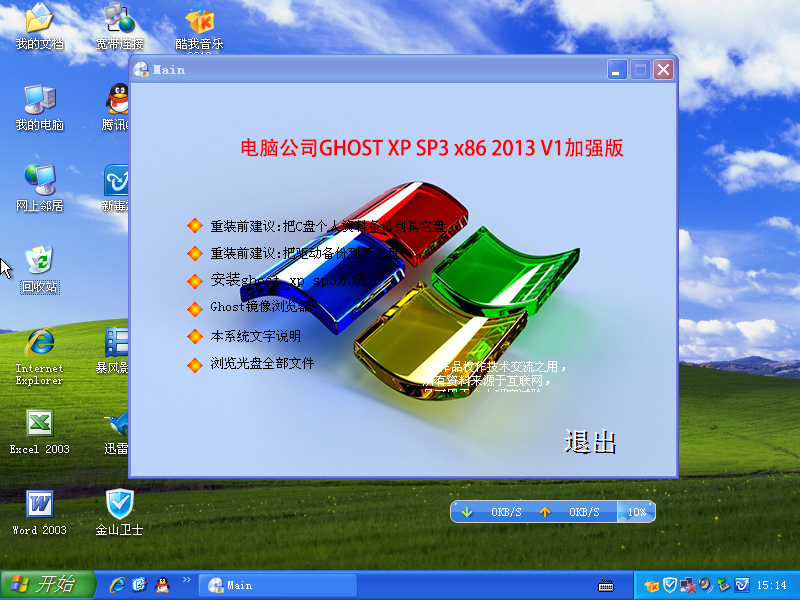This screenshot has height=600, width=800.
Task: Click the 10% usage indicator on floating bar
Action: (x=636, y=512)
